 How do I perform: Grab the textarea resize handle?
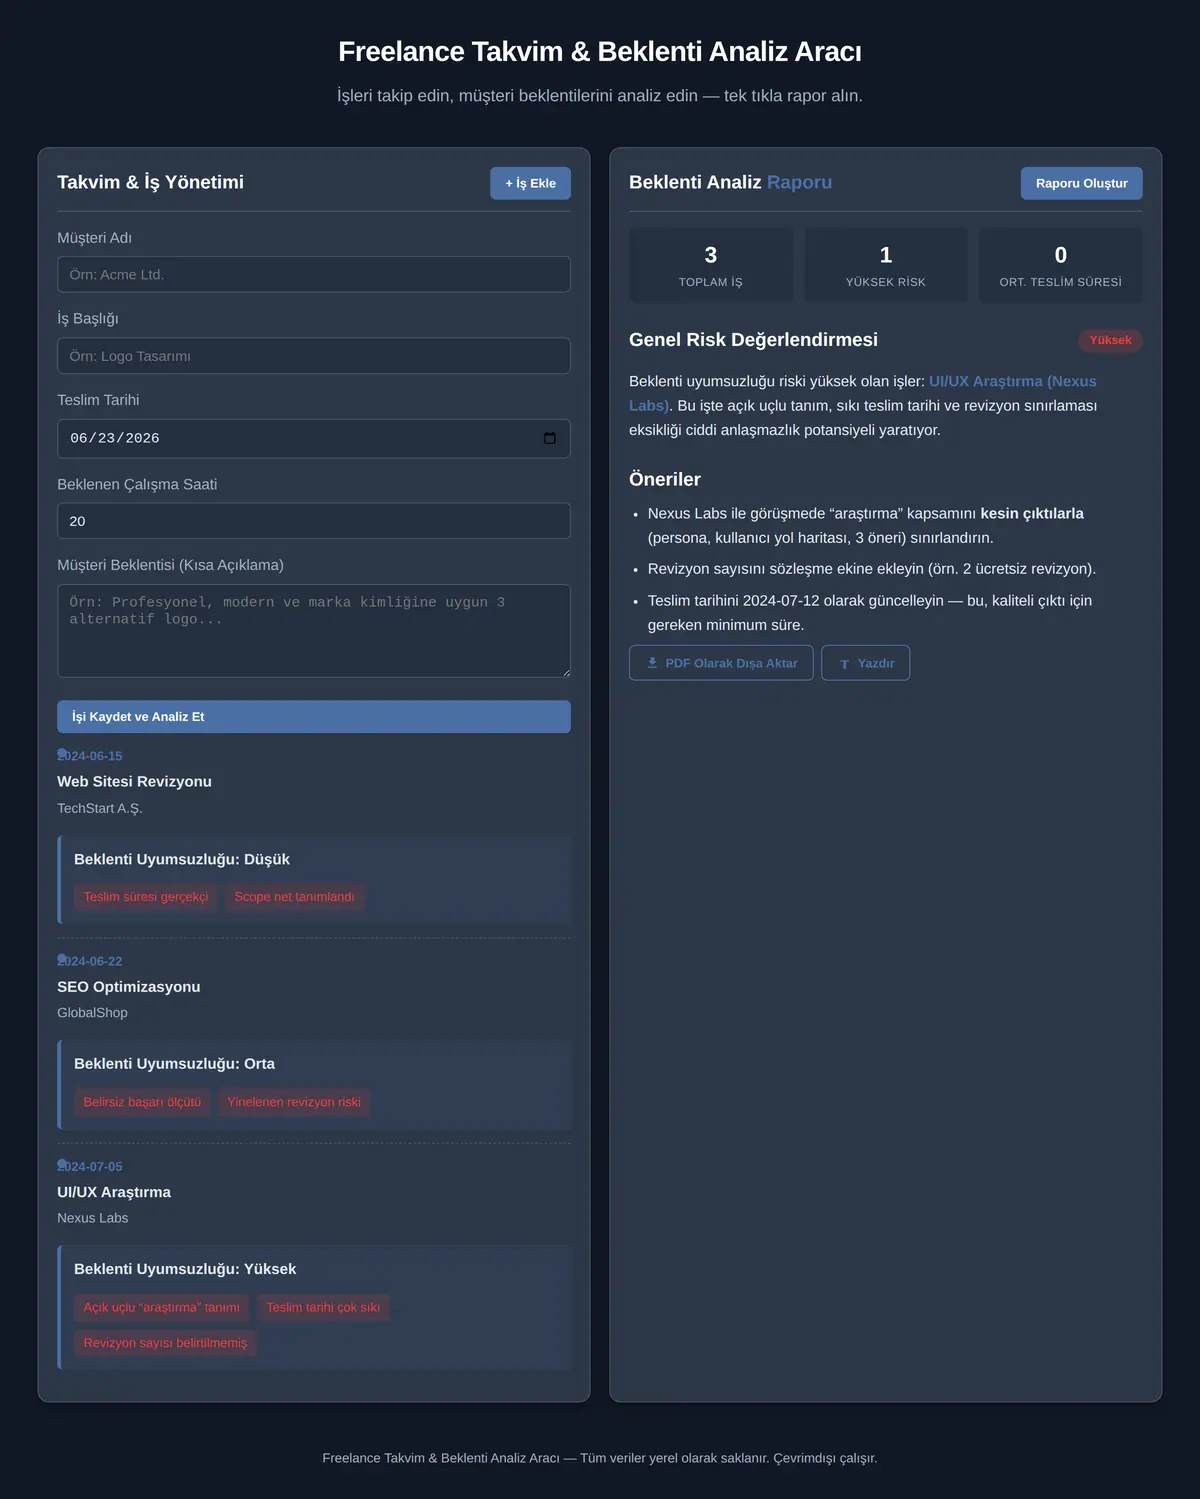tap(565, 672)
